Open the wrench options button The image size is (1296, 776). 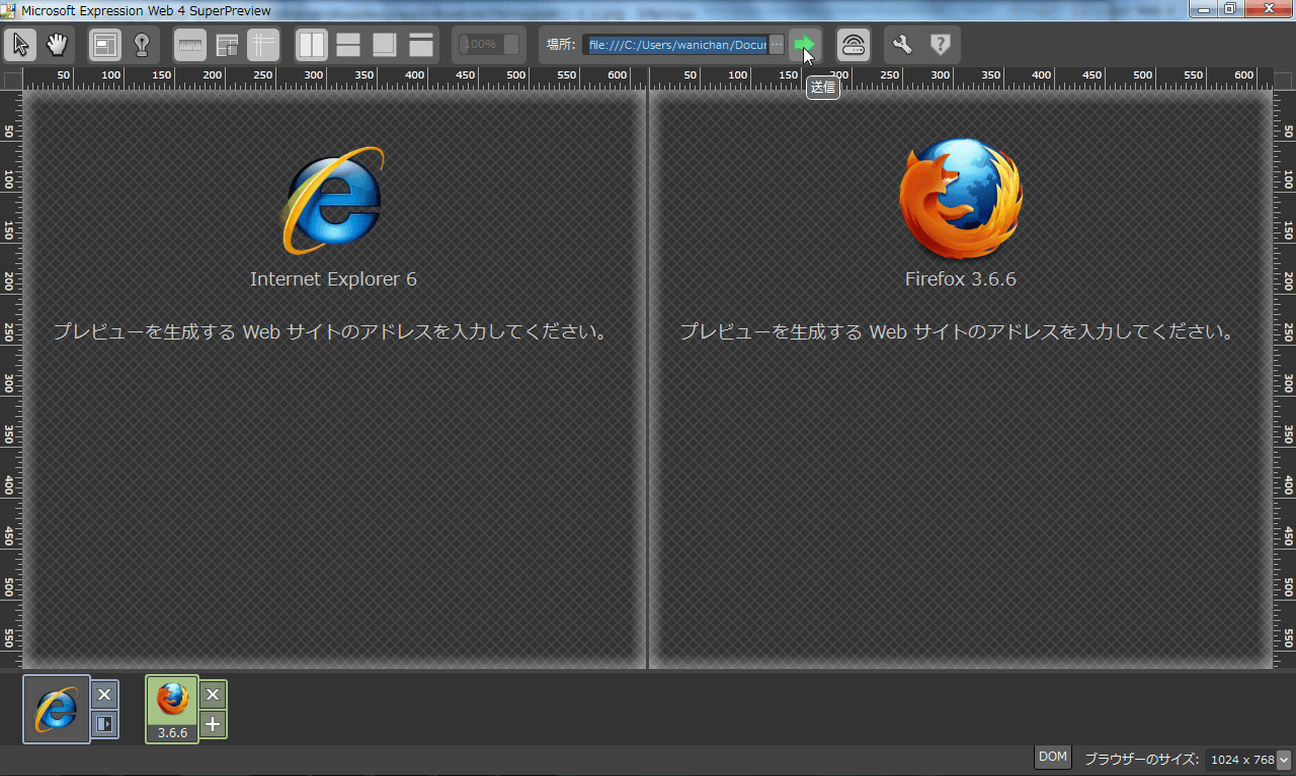pyautogui.click(x=902, y=45)
